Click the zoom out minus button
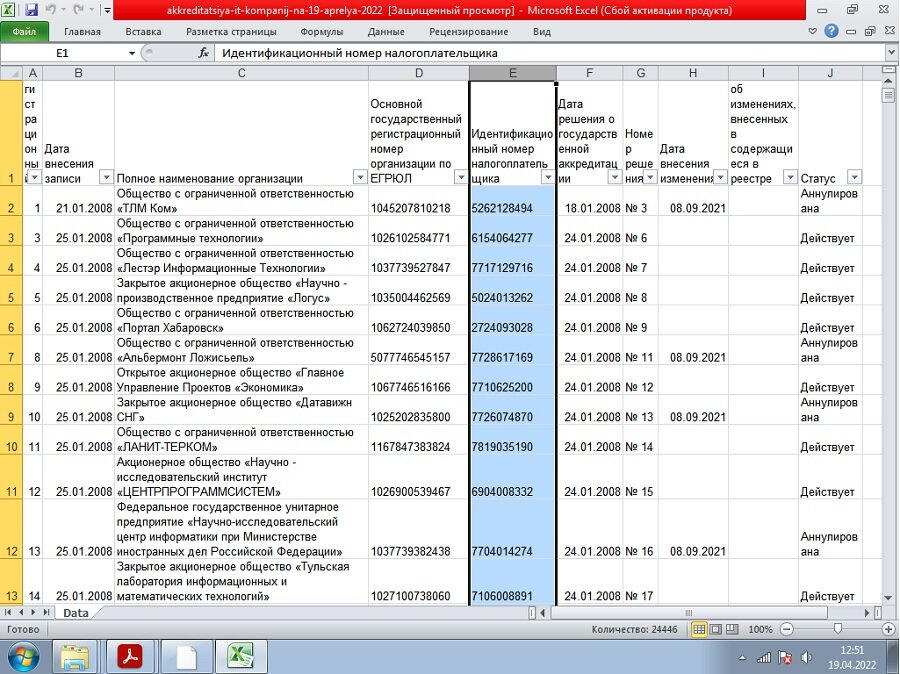The image size is (900, 674). (x=787, y=630)
